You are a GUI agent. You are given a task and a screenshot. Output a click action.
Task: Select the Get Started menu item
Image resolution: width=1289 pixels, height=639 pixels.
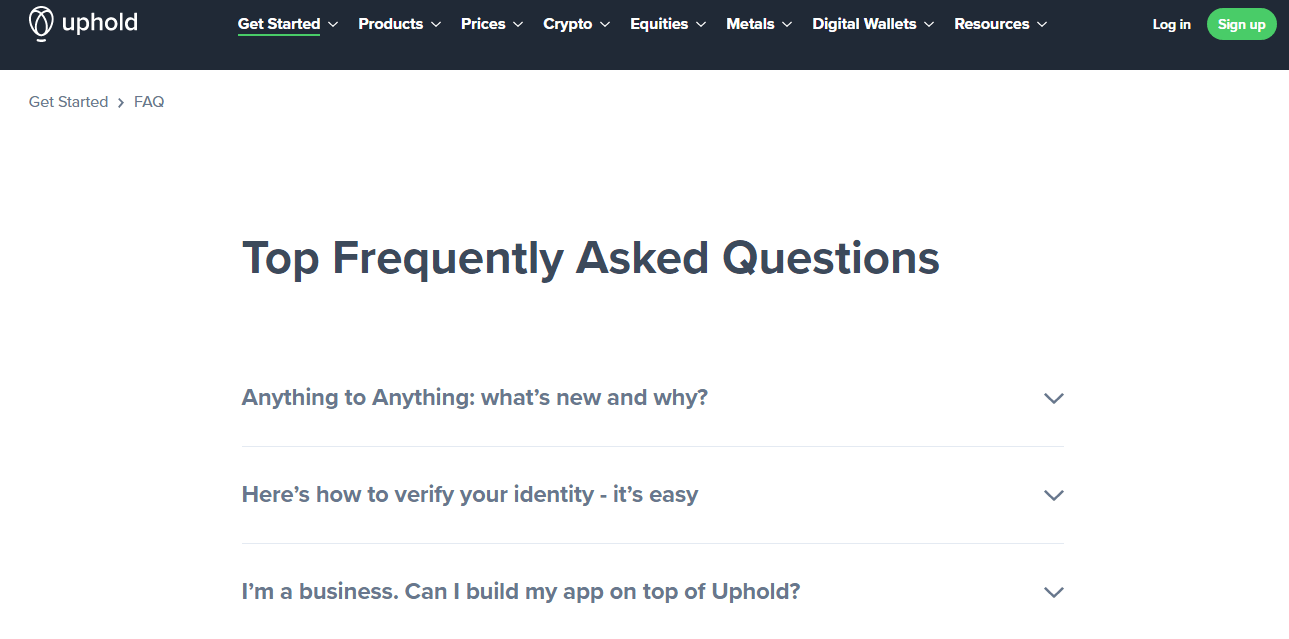click(278, 23)
